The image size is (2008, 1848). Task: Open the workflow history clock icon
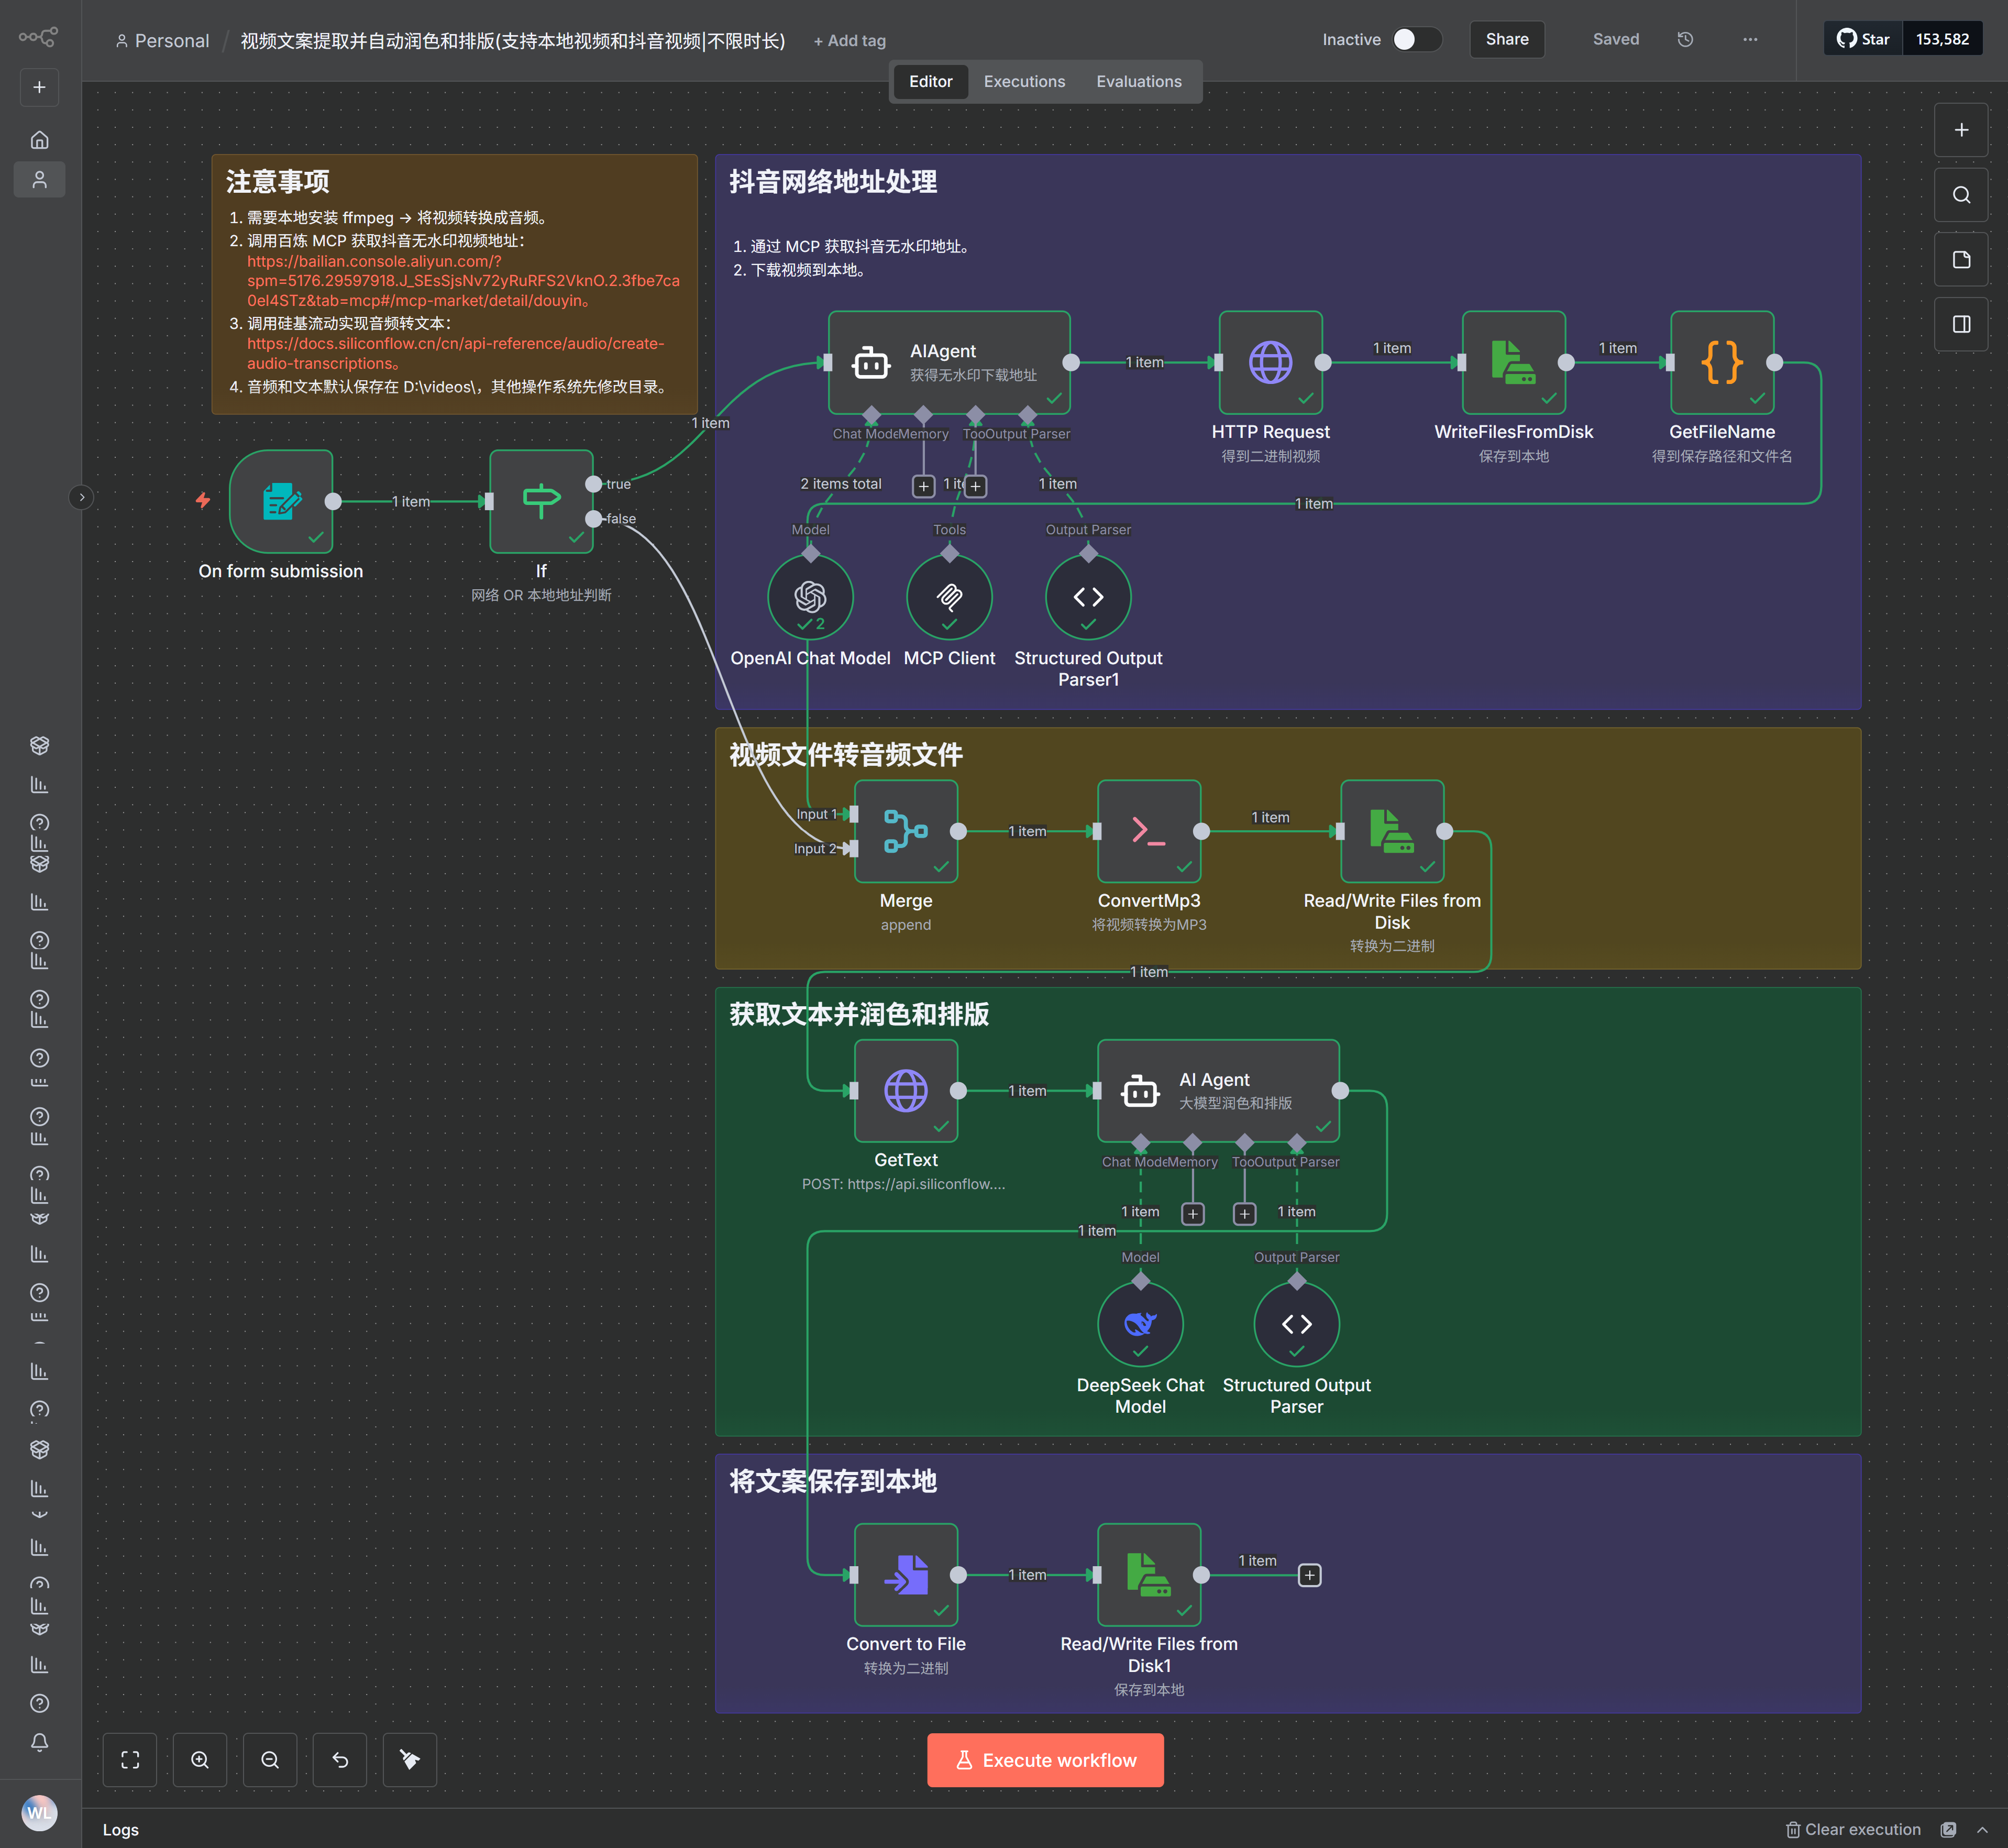(x=1685, y=40)
